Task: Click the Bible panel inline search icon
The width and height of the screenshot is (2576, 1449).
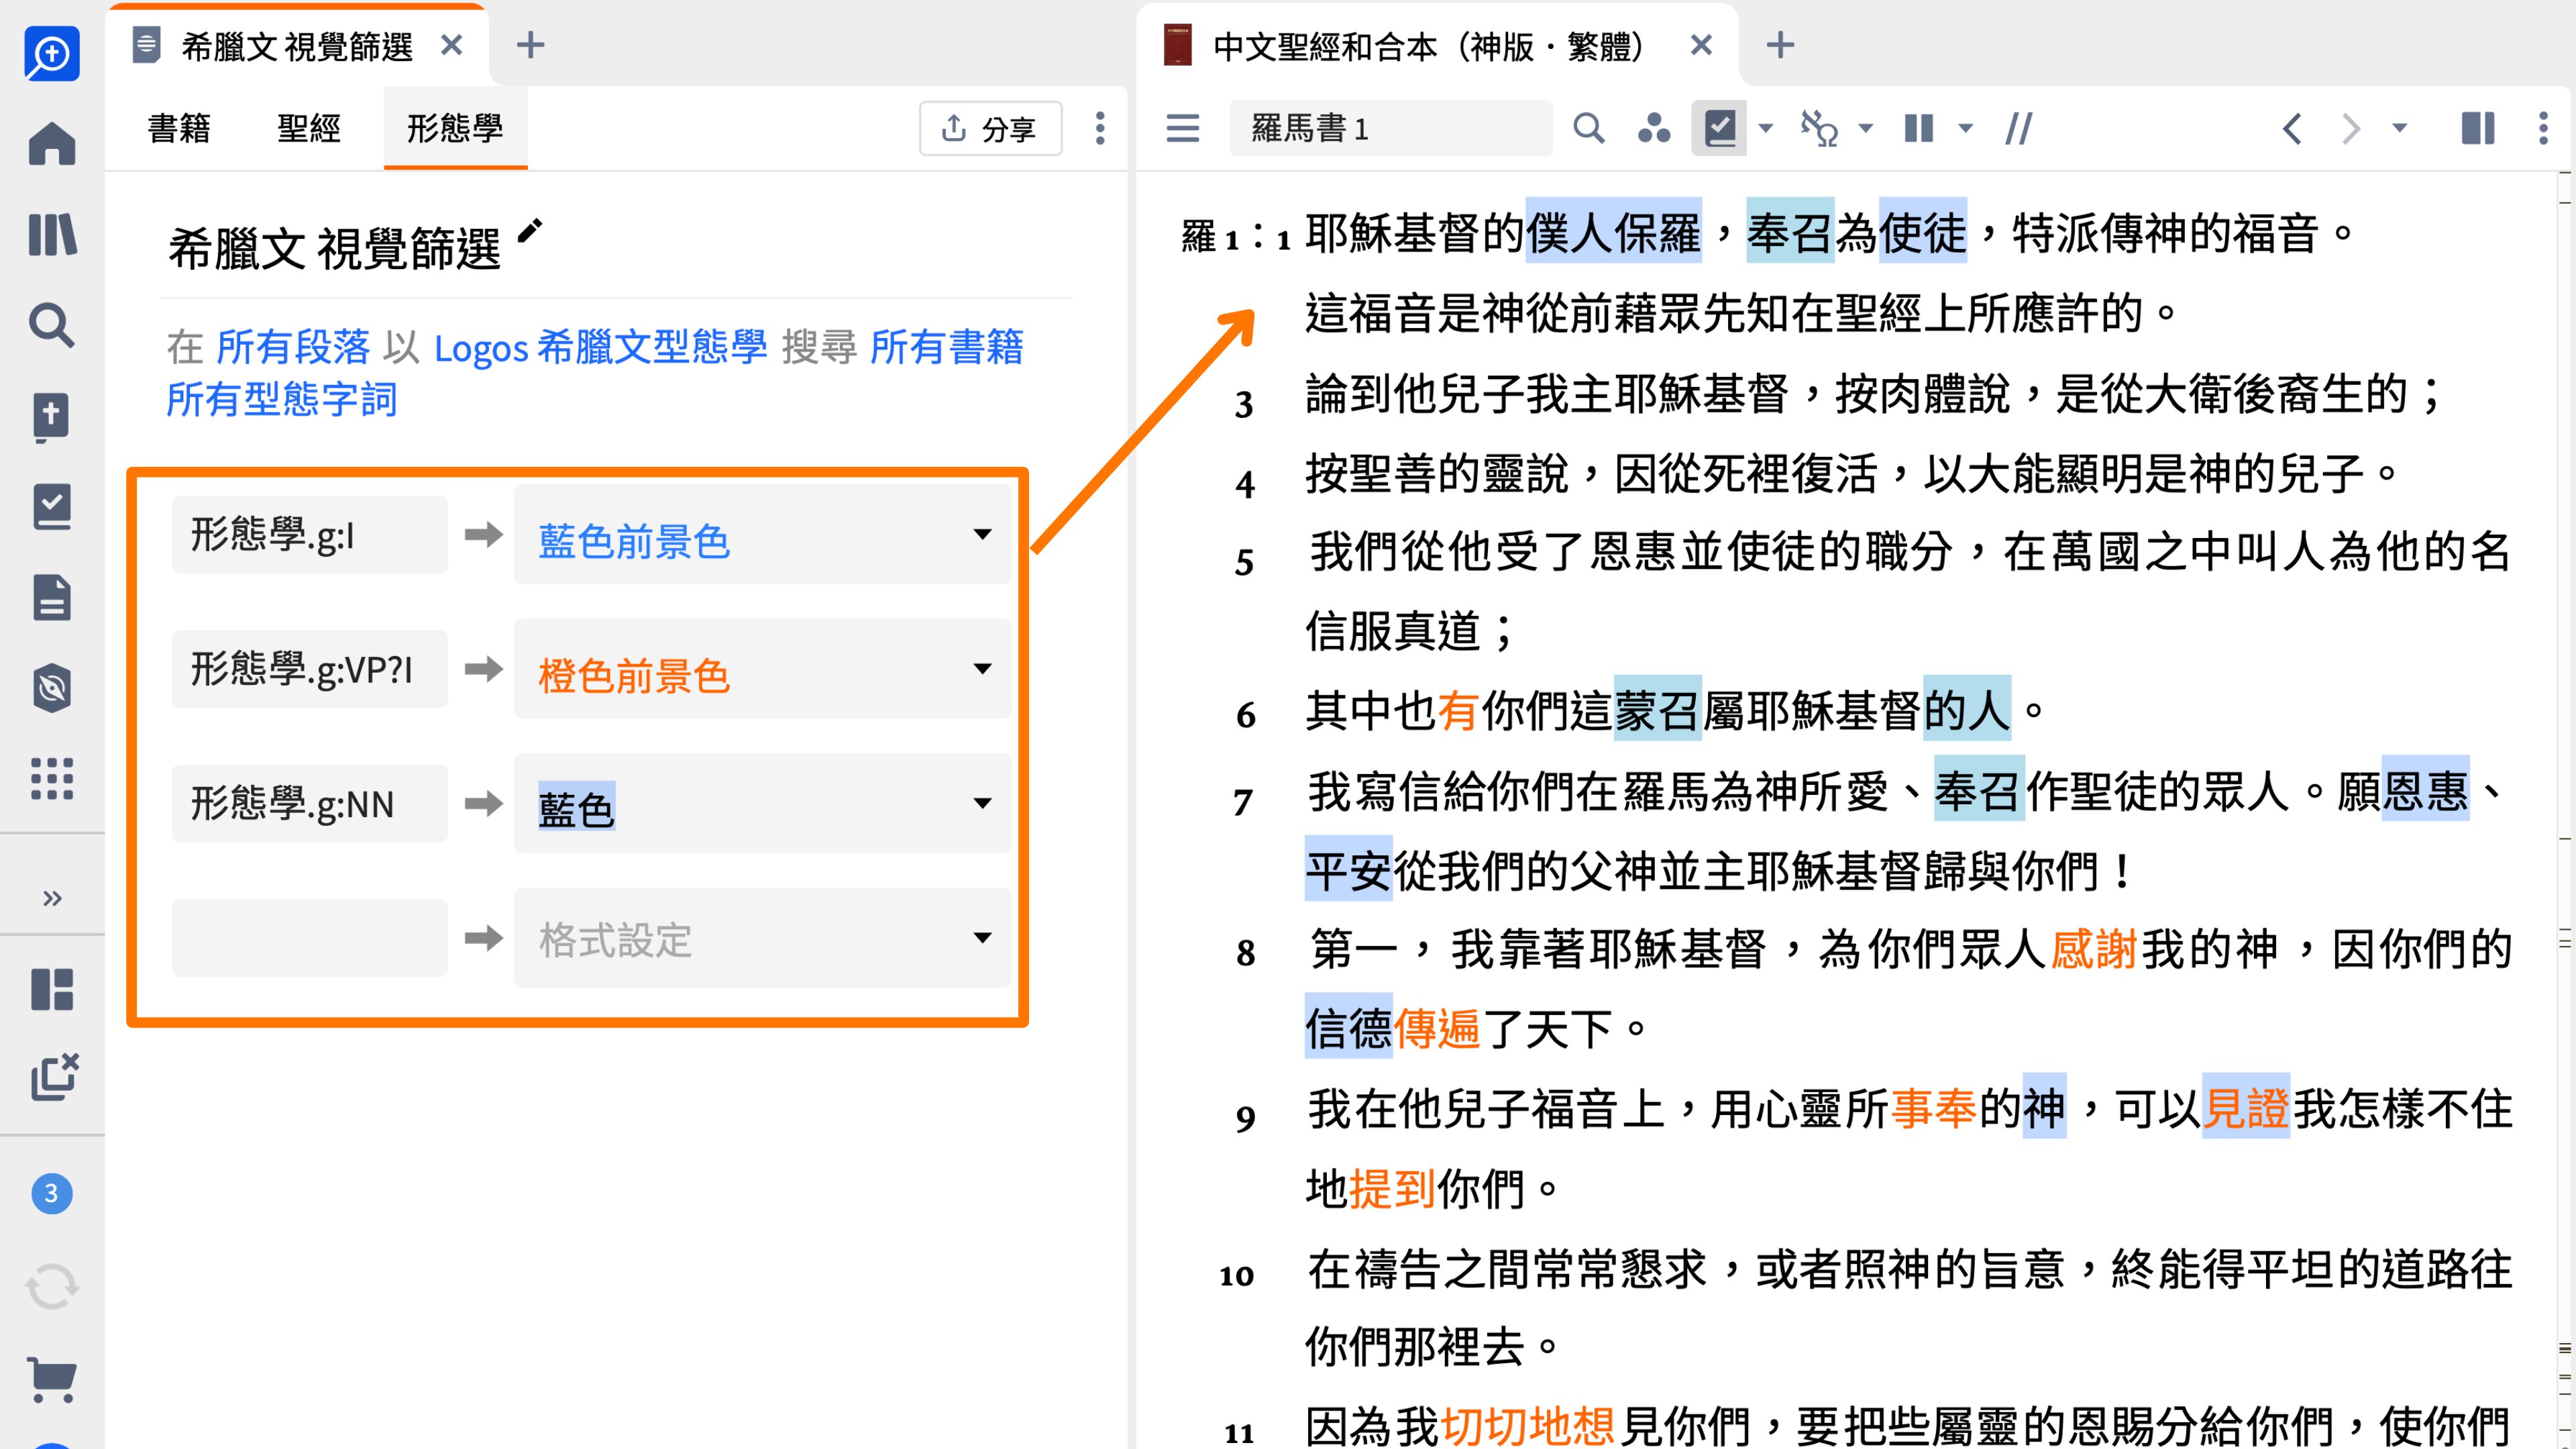Action: pyautogui.click(x=1588, y=128)
